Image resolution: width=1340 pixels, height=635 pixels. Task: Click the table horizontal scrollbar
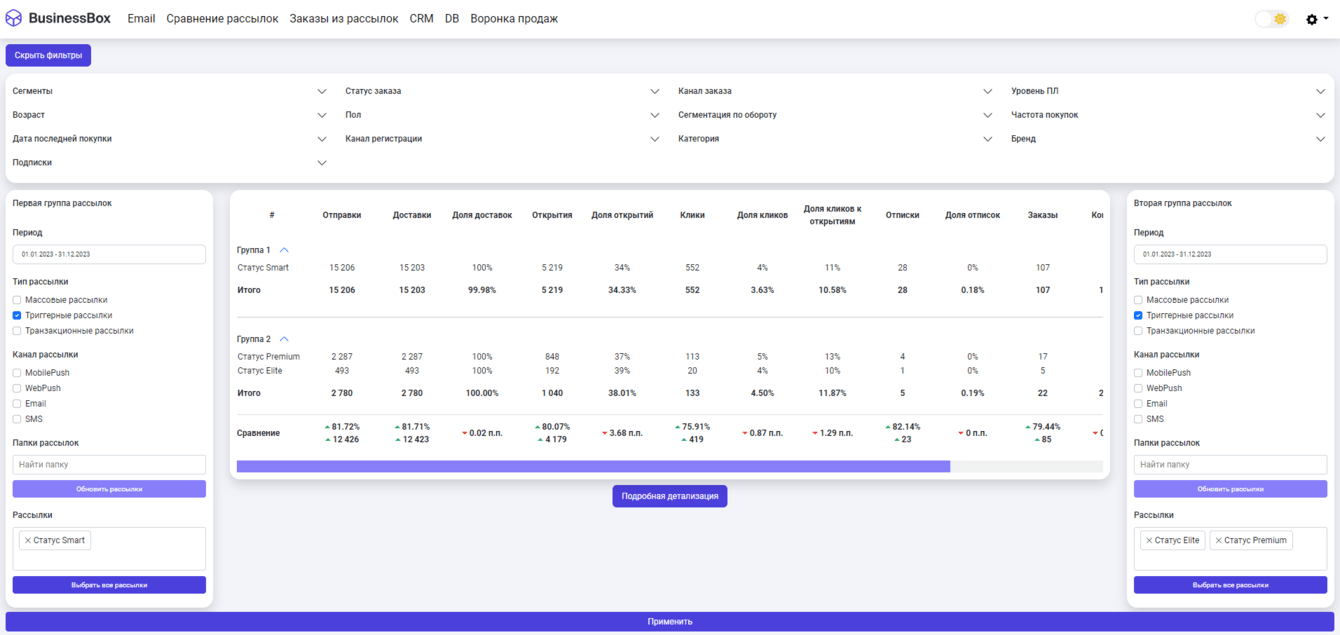593,467
